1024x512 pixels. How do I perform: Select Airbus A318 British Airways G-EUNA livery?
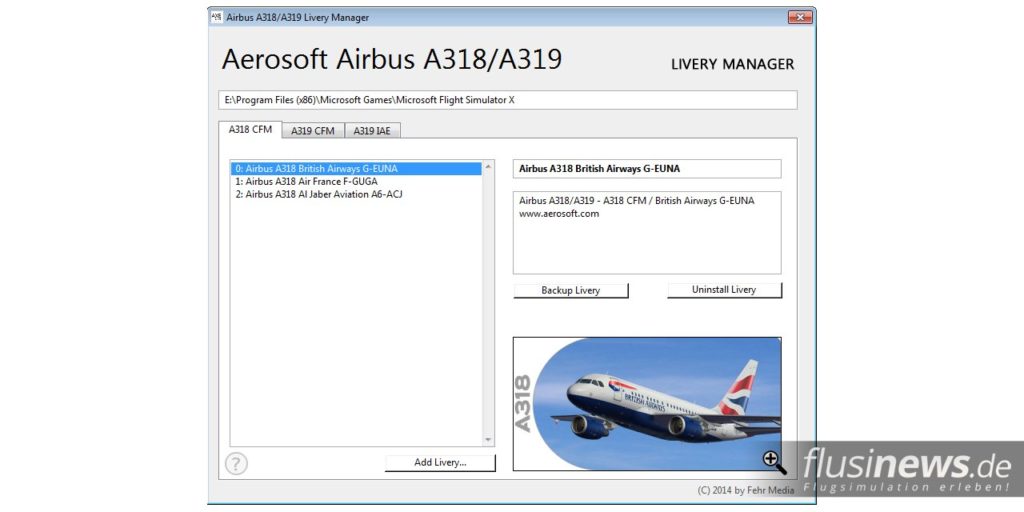pyautogui.click(x=357, y=168)
